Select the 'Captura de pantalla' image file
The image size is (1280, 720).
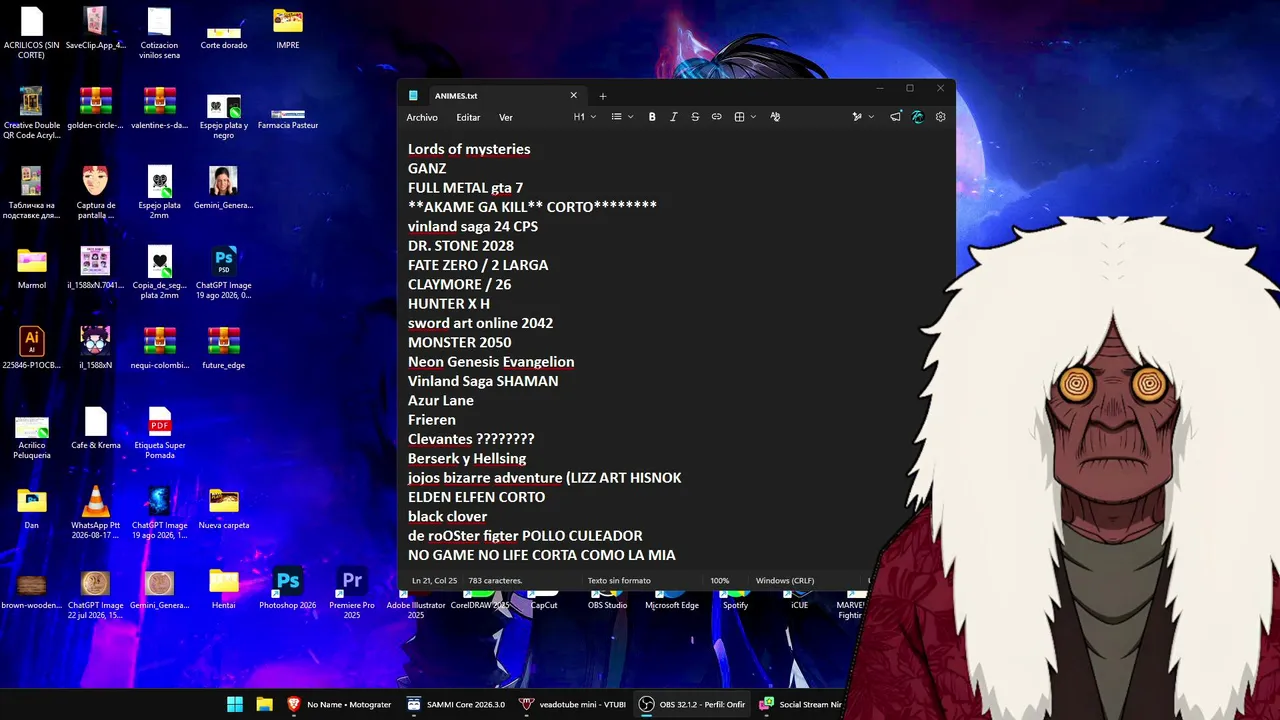point(96,194)
